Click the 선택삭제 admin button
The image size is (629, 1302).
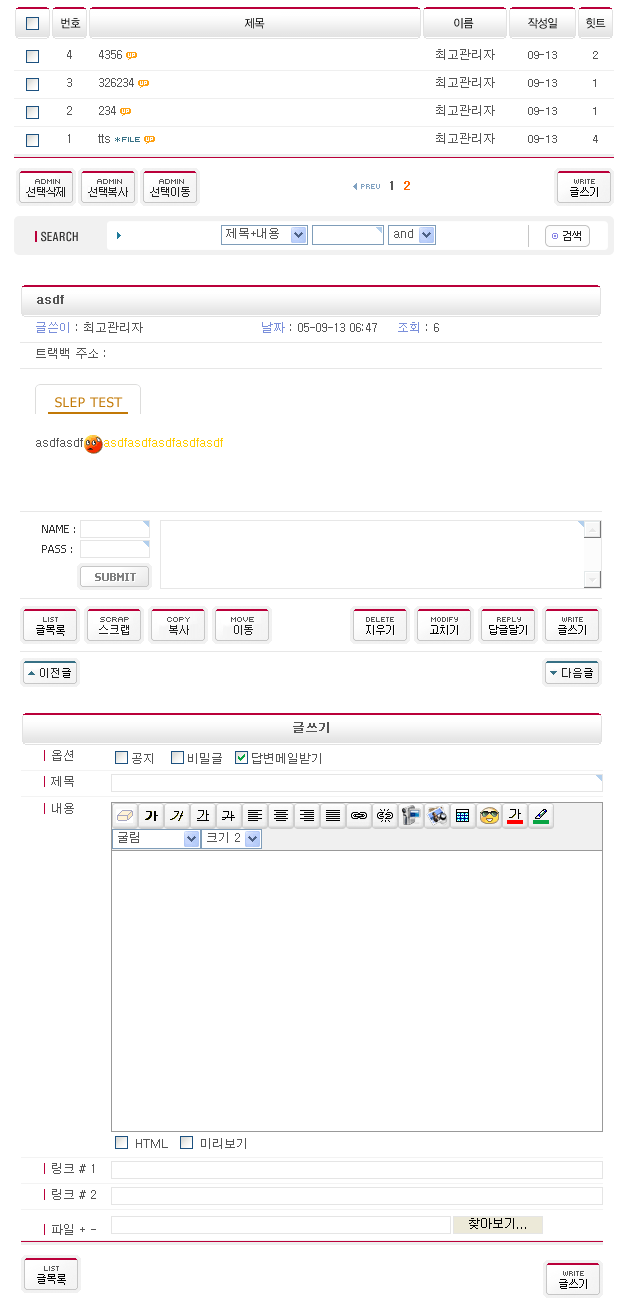(47, 187)
